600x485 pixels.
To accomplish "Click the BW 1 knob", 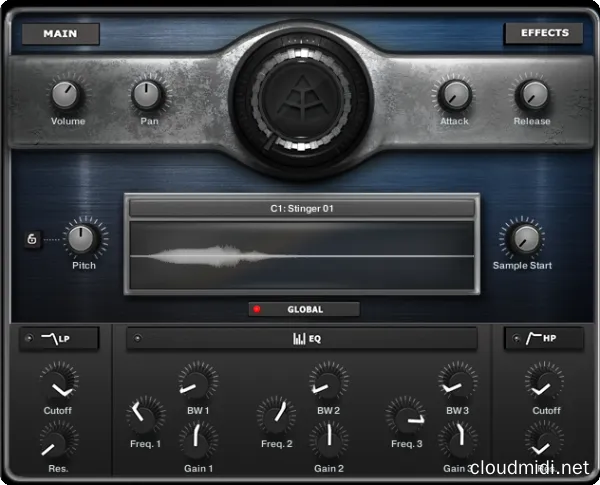I will click(x=198, y=382).
